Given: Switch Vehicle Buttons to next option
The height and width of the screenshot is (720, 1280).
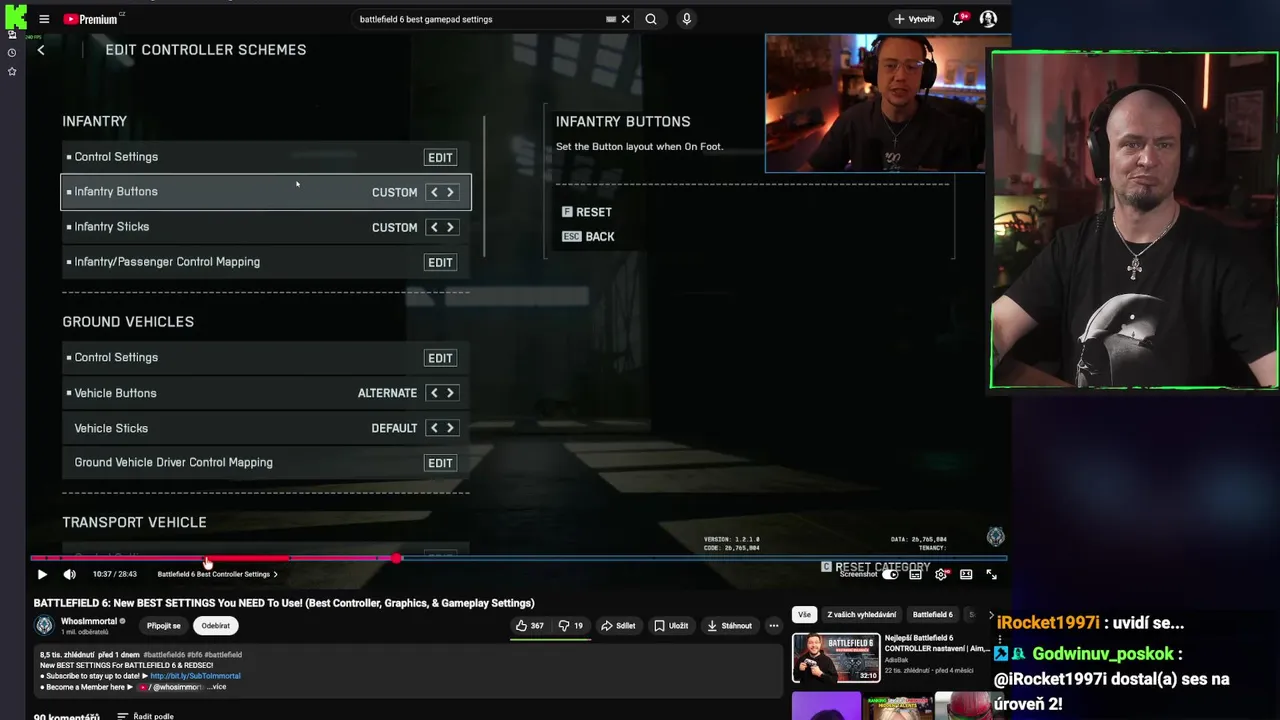Looking at the screenshot, I should (x=450, y=393).
